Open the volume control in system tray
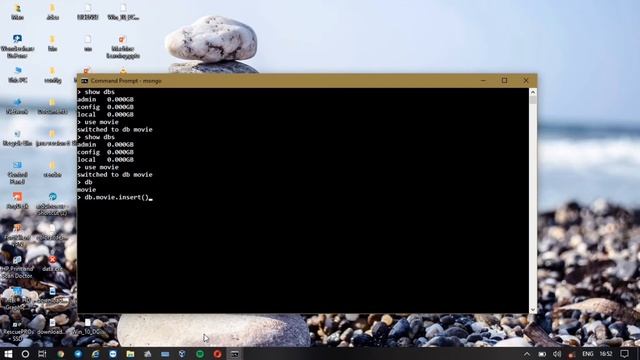The width and height of the screenshot is (640, 360). click(557, 354)
